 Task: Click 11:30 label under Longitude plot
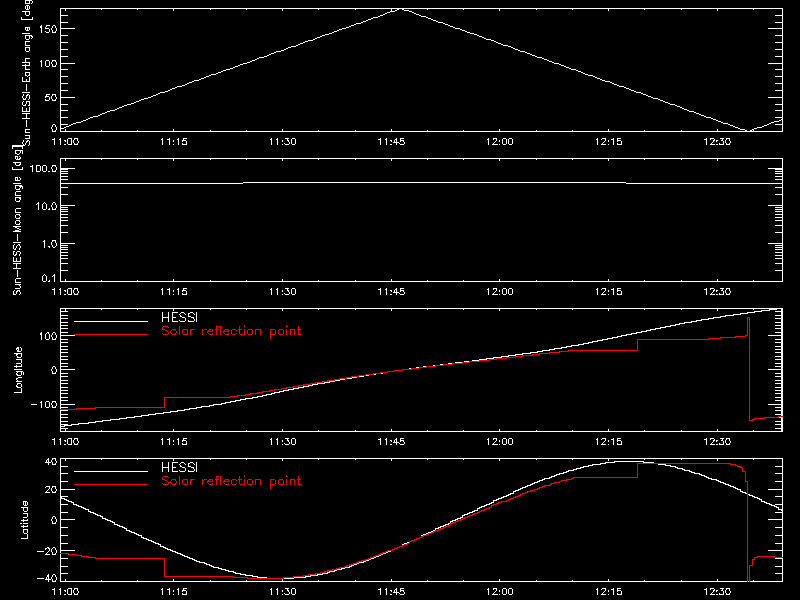click(283, 442)
